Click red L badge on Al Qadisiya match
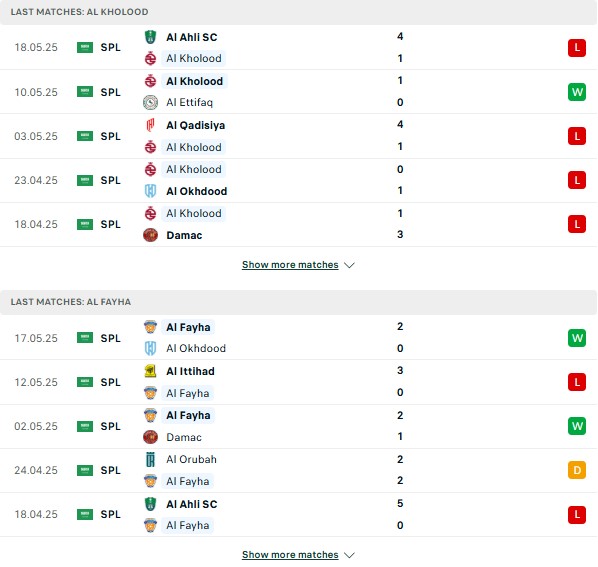The image size is (598, 567). [x=577, y=136]
